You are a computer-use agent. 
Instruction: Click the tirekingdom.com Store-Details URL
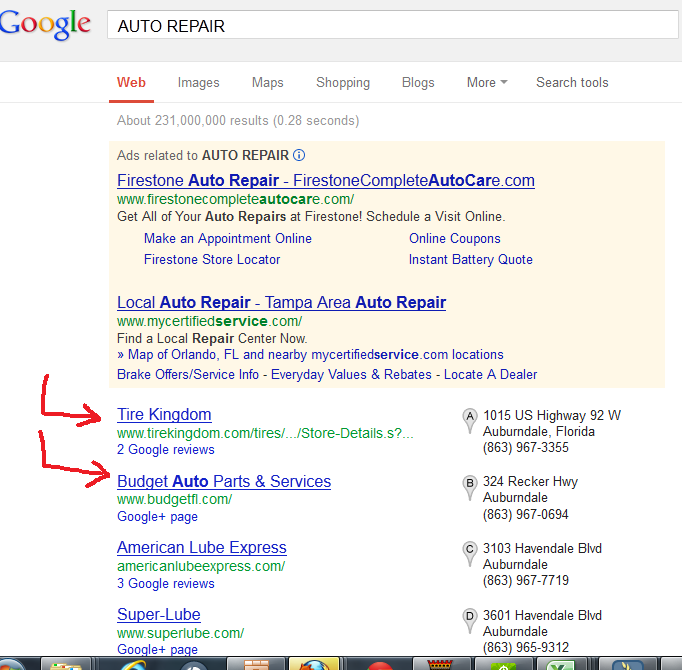pyautogui.click(x=265, y=433)
